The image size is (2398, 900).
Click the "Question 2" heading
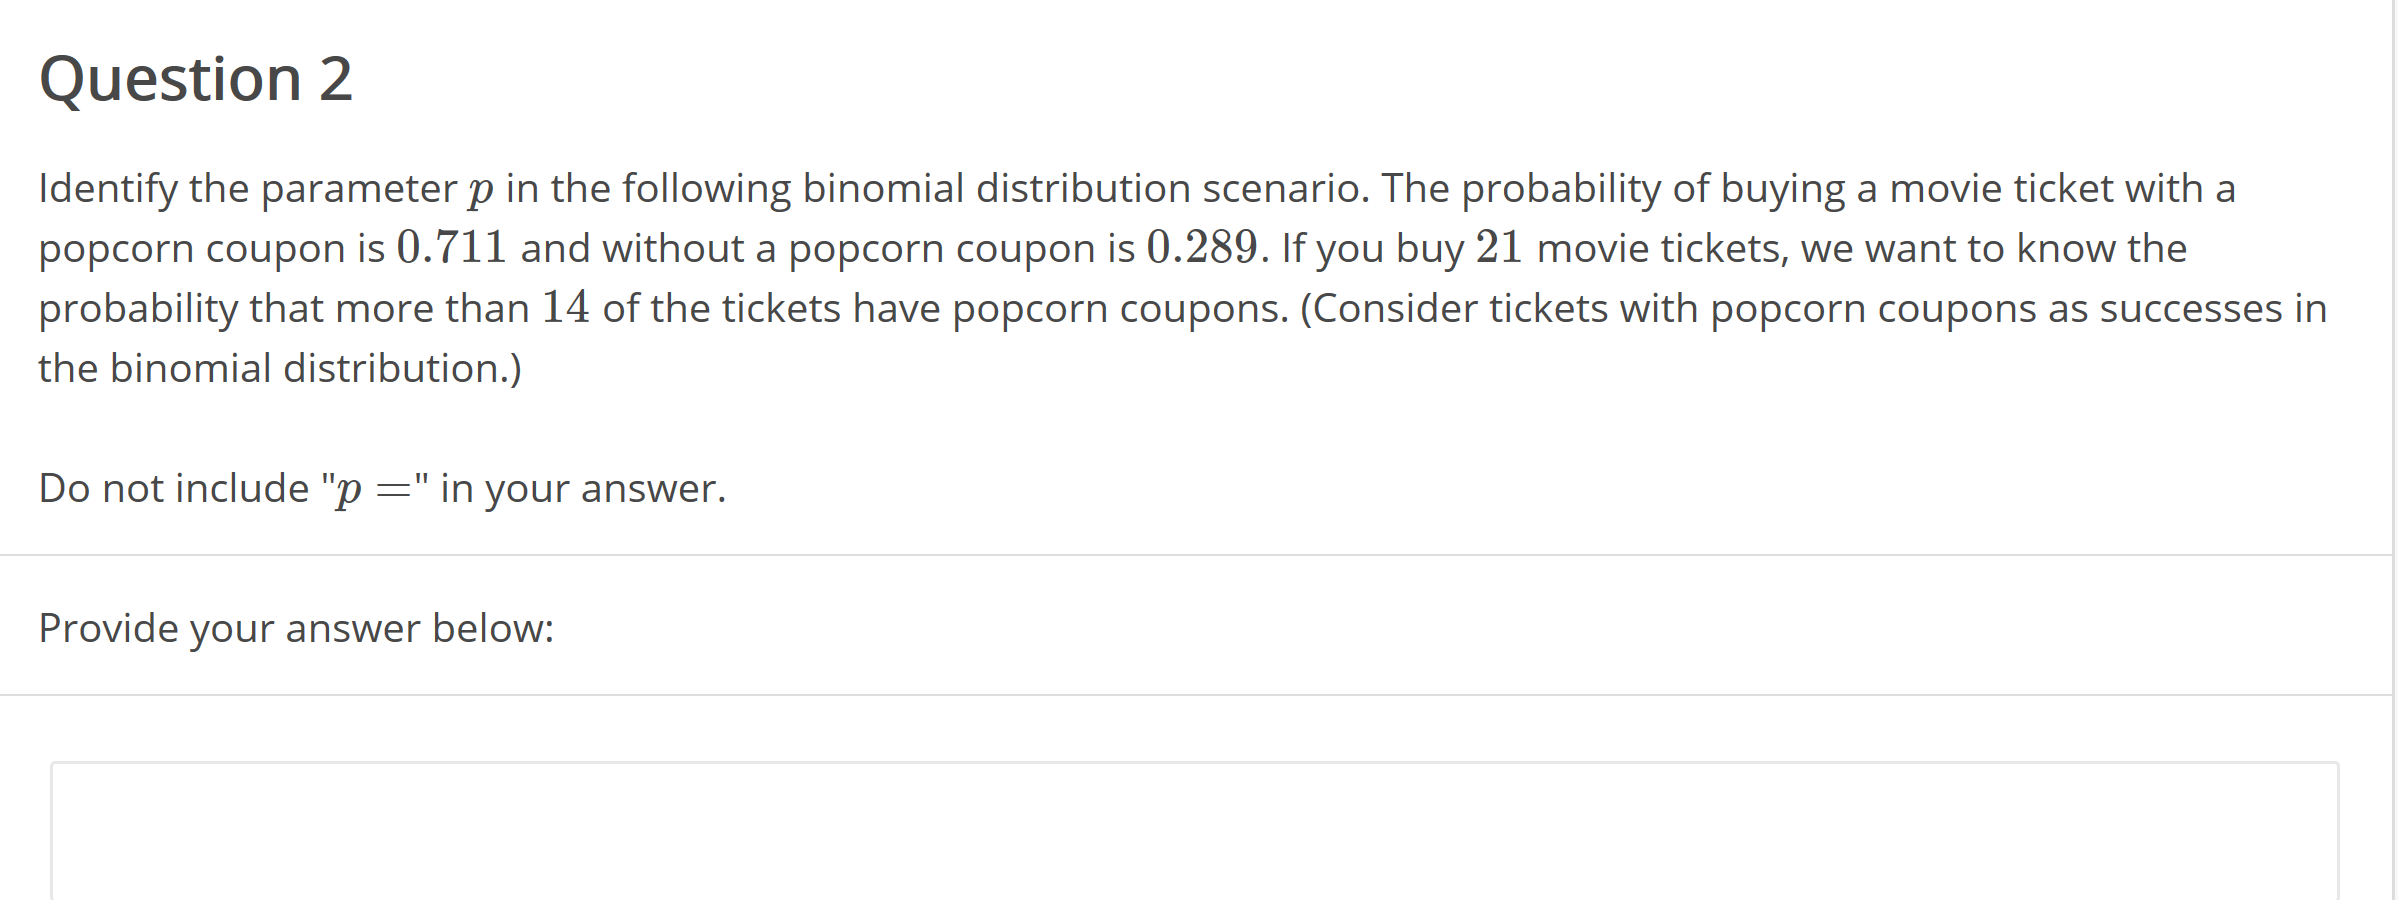point(196,79)
